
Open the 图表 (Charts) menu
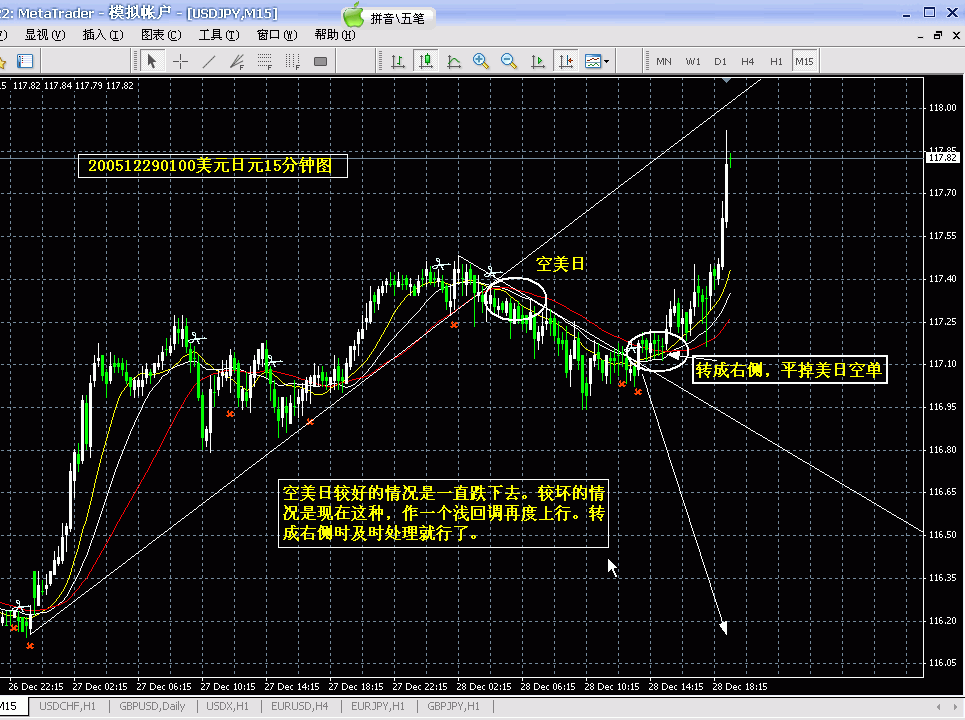[161, 34]
